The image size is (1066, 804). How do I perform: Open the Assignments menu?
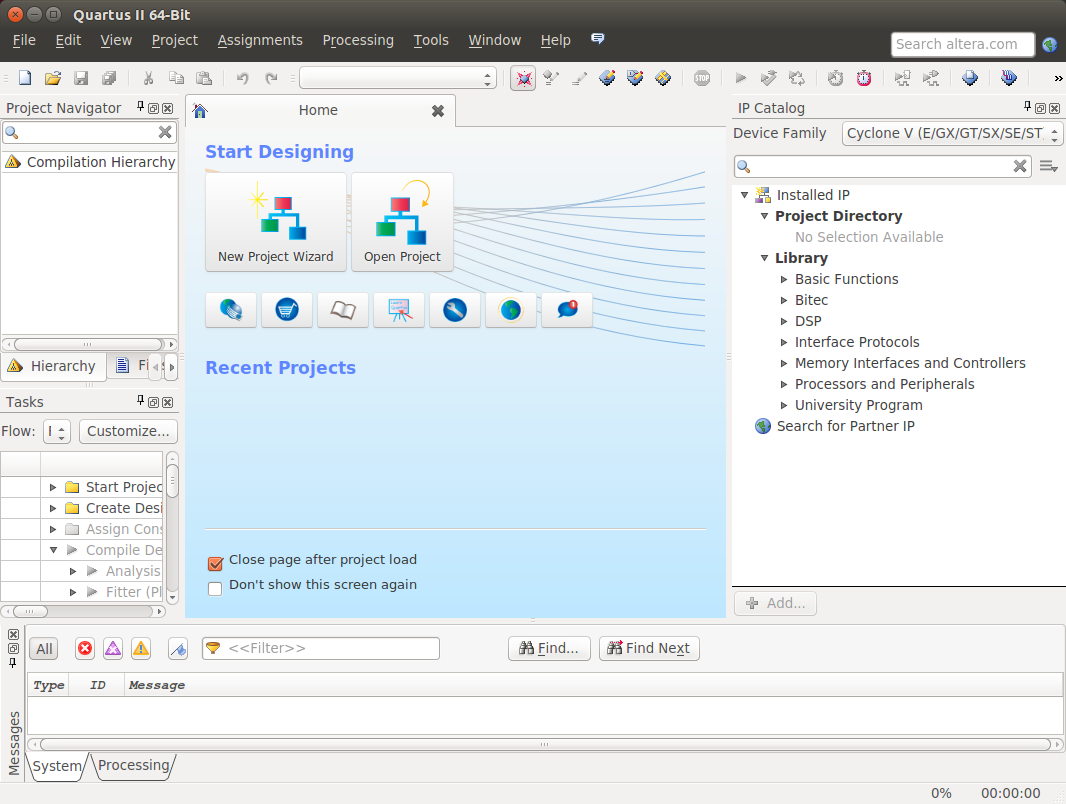click(x=260, y=40)
